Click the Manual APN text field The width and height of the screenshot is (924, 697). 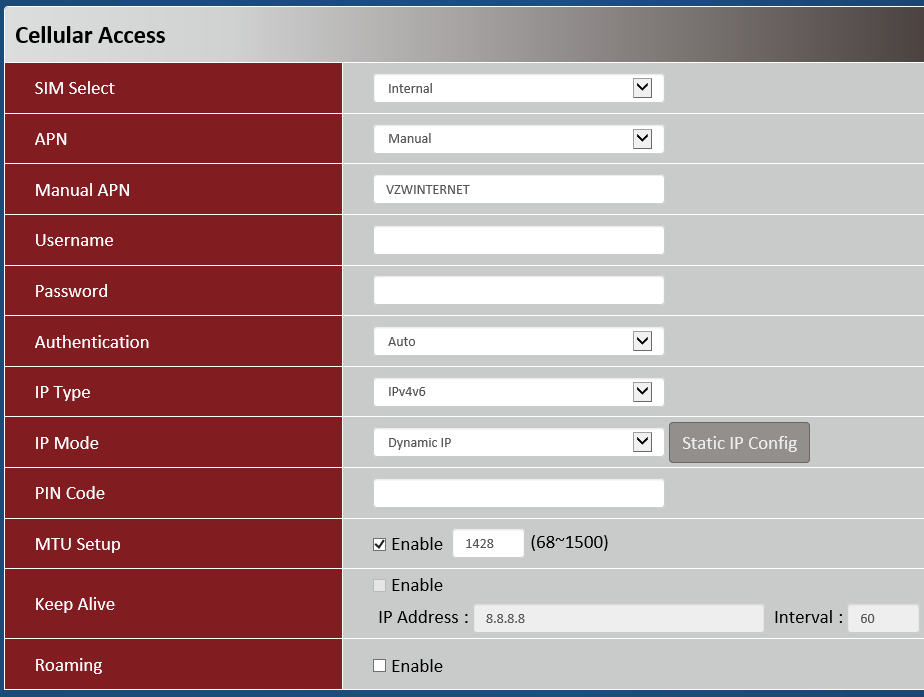(x=518, y=189)
